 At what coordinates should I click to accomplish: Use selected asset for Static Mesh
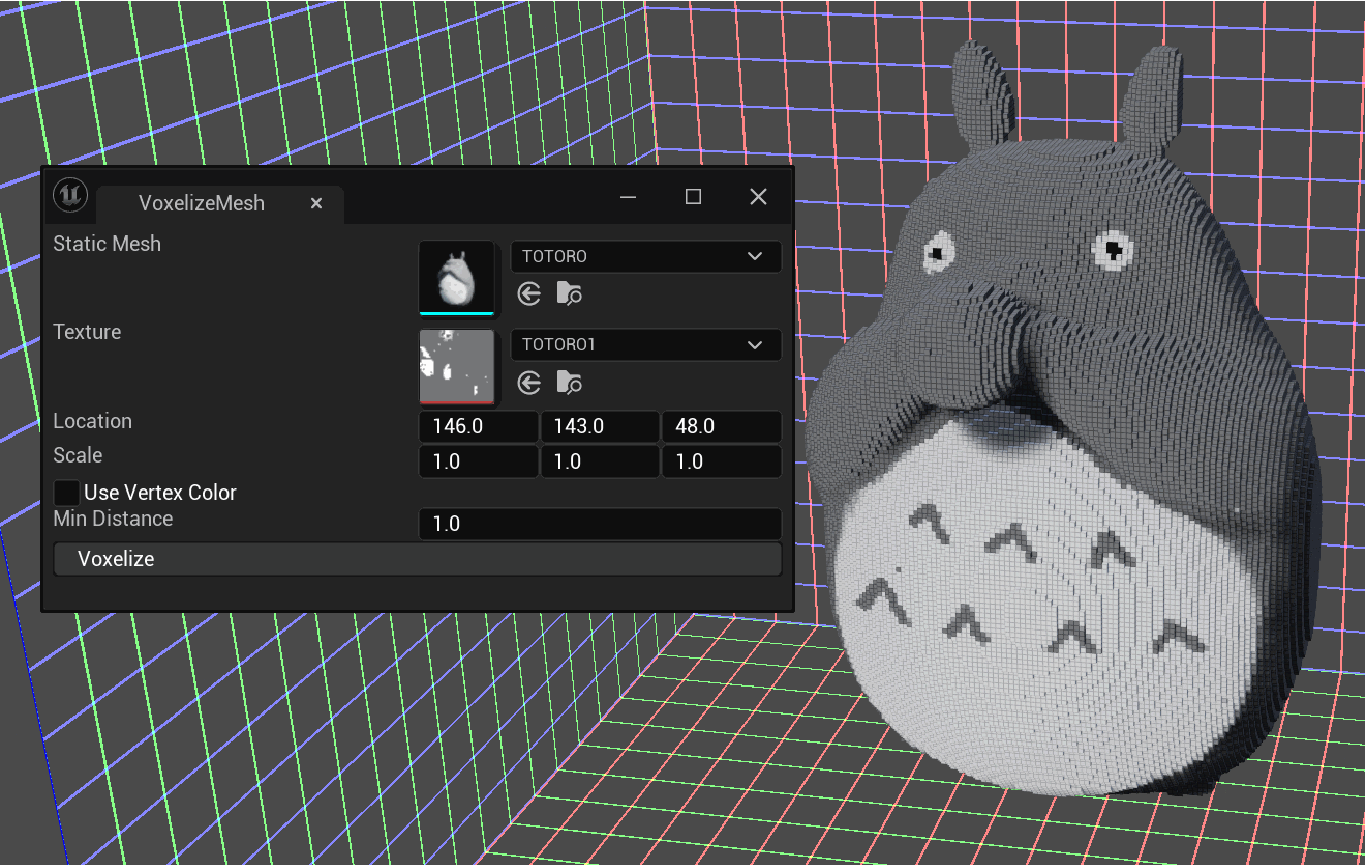[x=530, y=294]
